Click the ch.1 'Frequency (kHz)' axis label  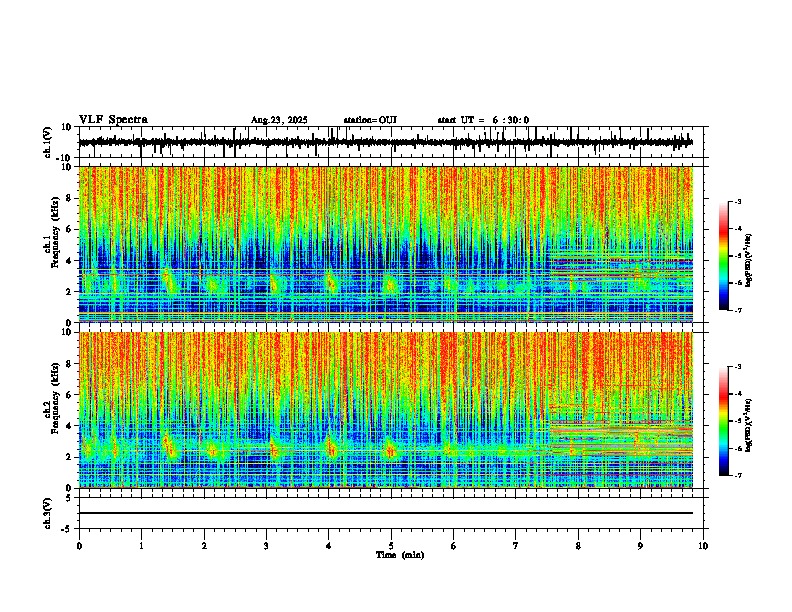[55, 232]
